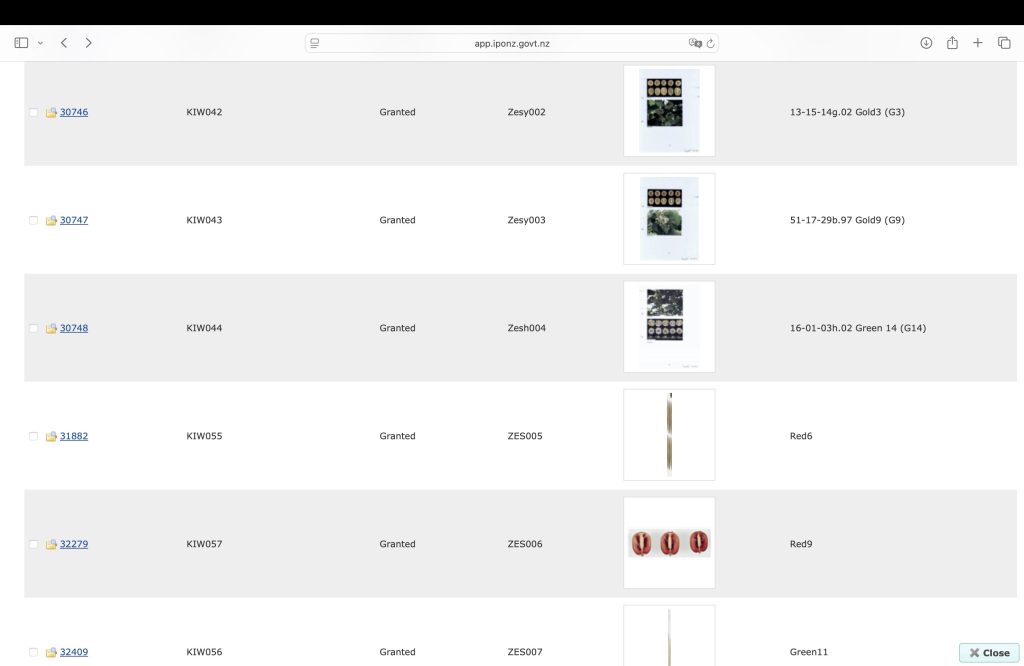Toggle the Safari sidebar icon
This screenshot has height=666, width=1024.
click(x=21, y=43)
